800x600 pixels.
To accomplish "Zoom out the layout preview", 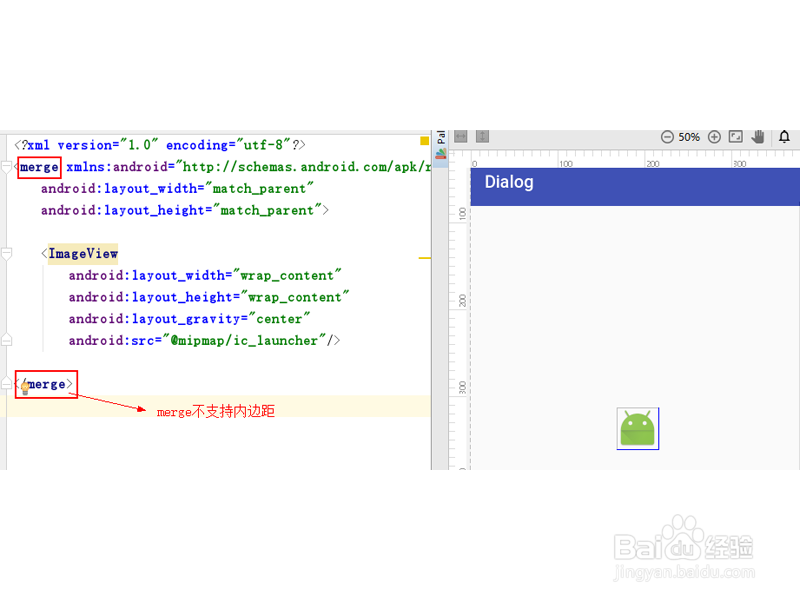I will [667, 137].
